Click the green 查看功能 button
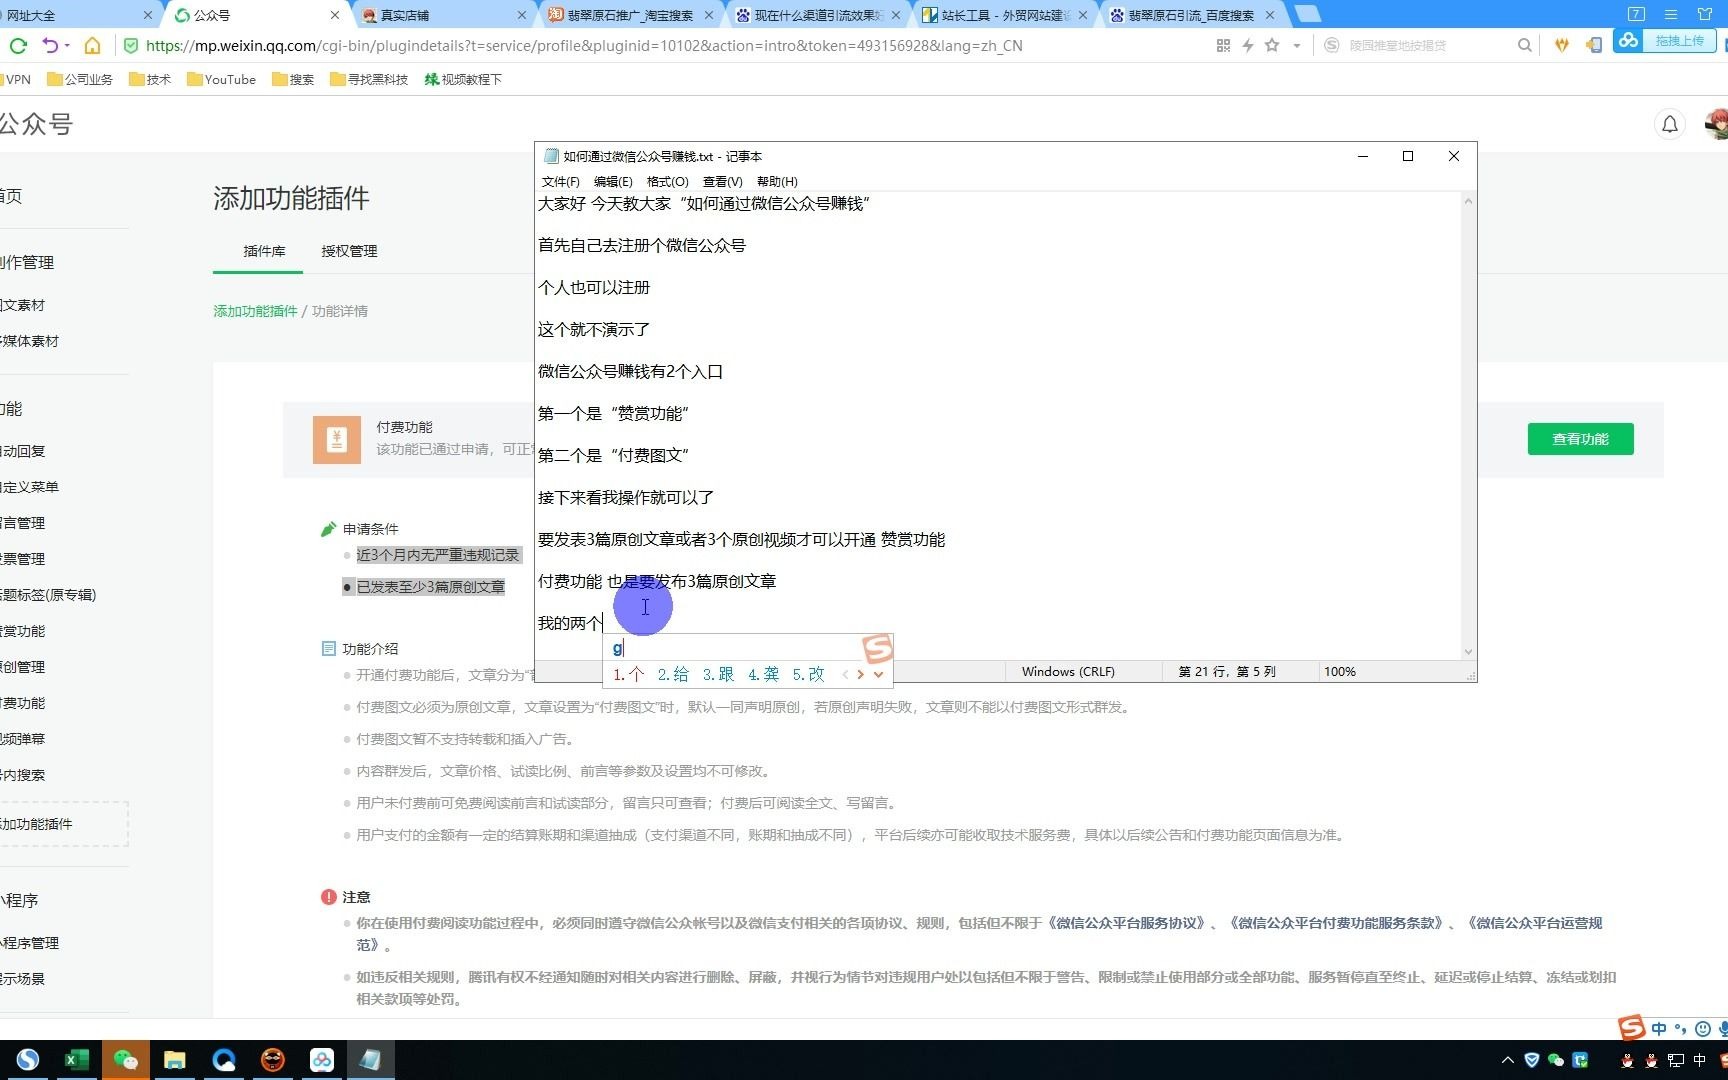The width and height of the screenshot is (1728, 1080). tap(1580, 439)
